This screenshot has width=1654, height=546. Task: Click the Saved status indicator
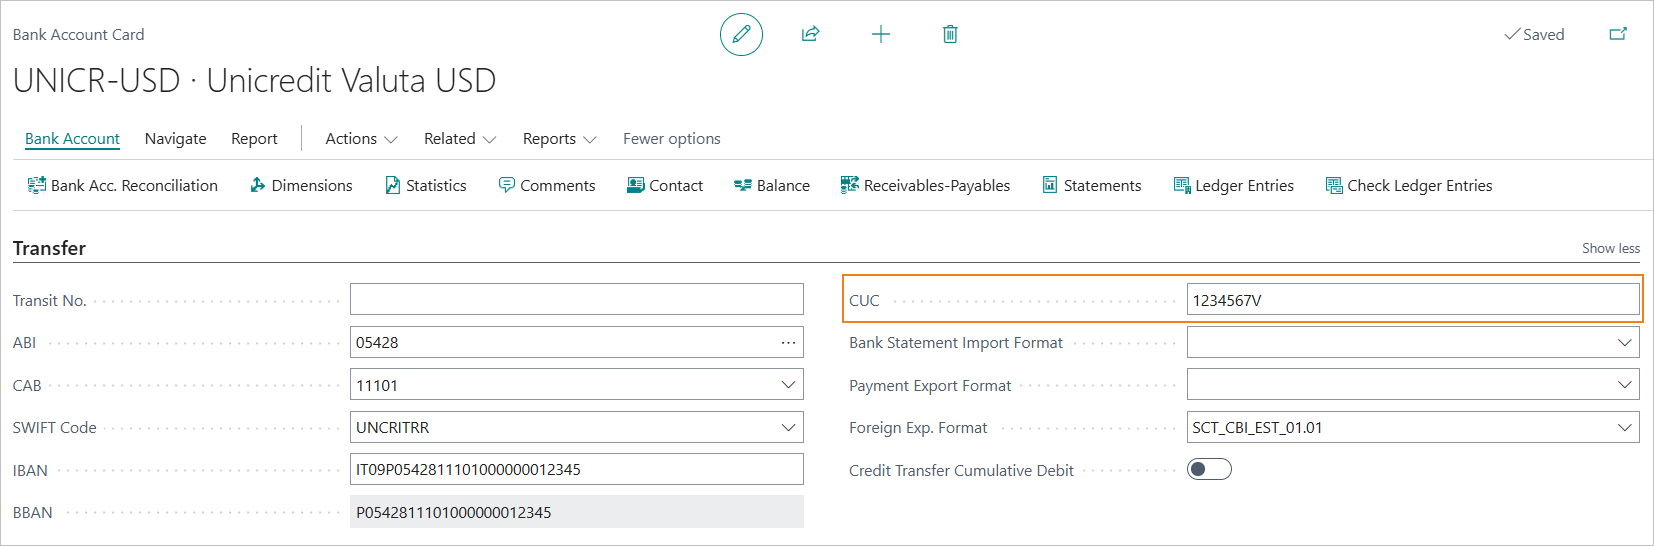1534,34
